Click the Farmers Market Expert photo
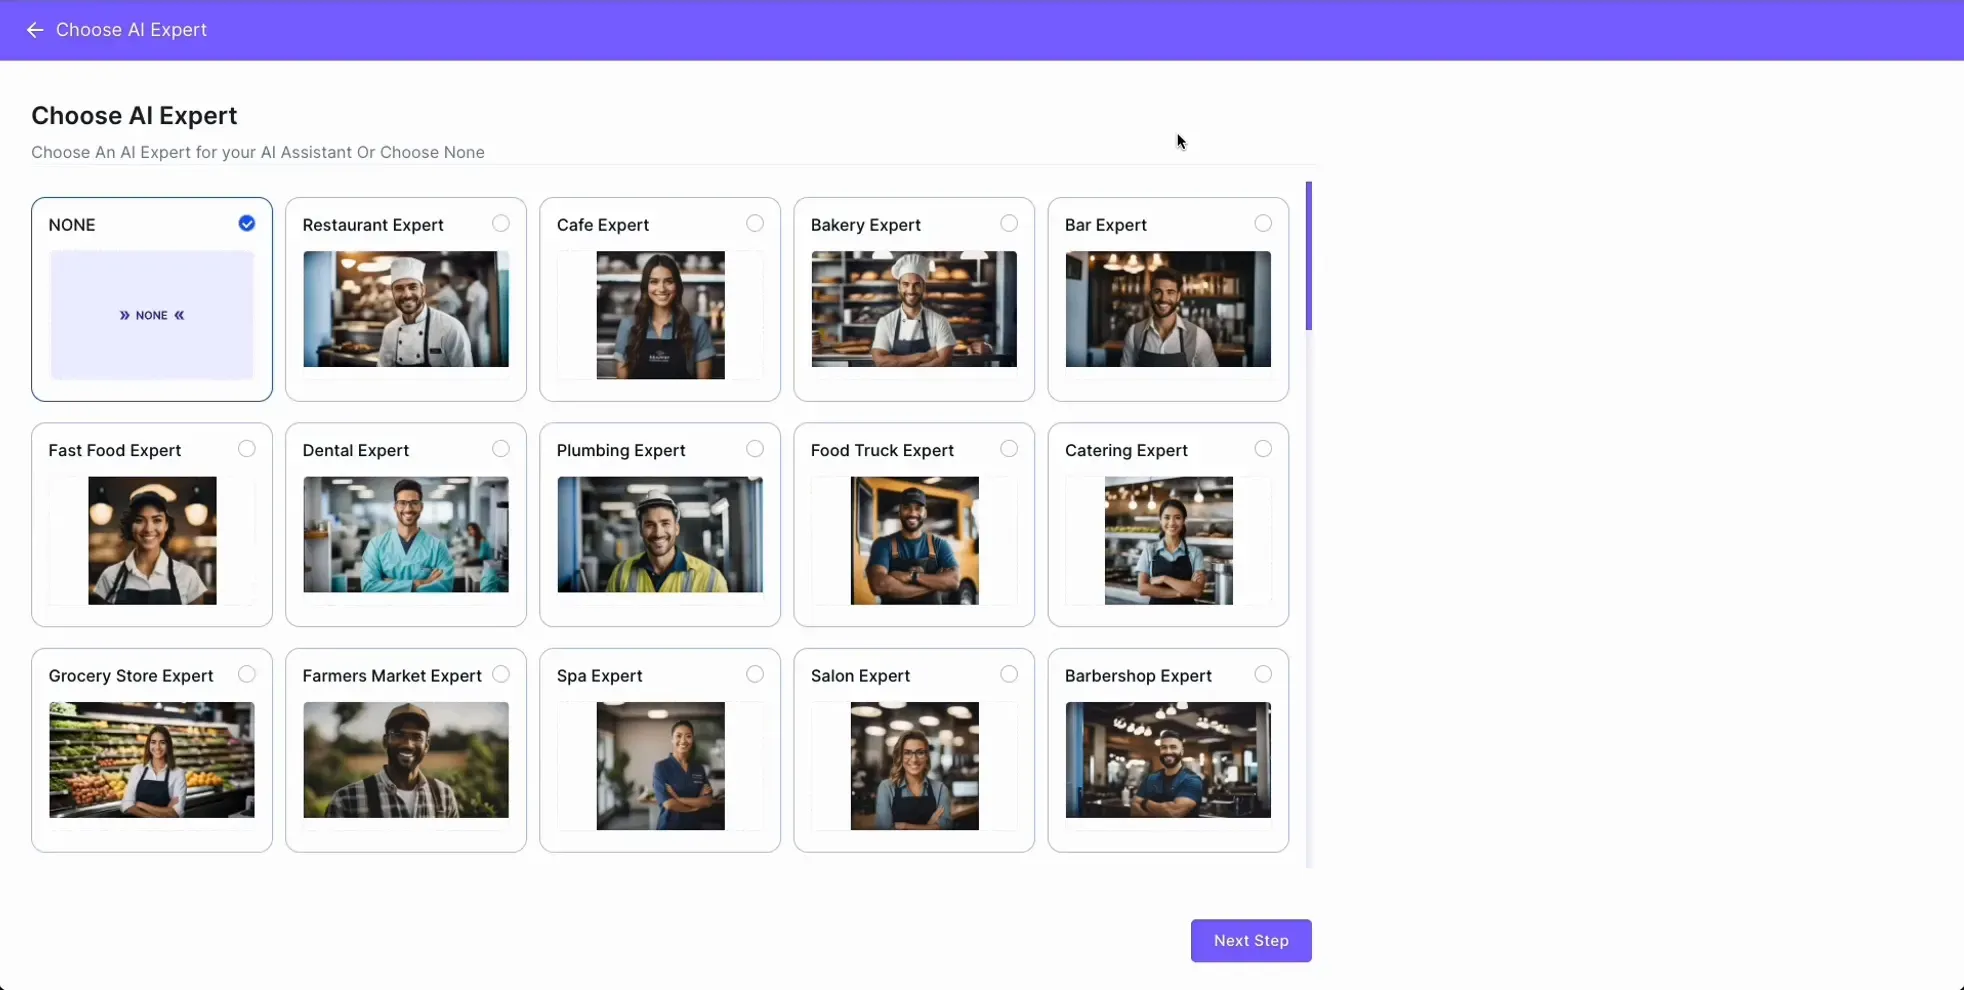The width and height of the screenshot is (1964, 990). [x=406, y=760]
